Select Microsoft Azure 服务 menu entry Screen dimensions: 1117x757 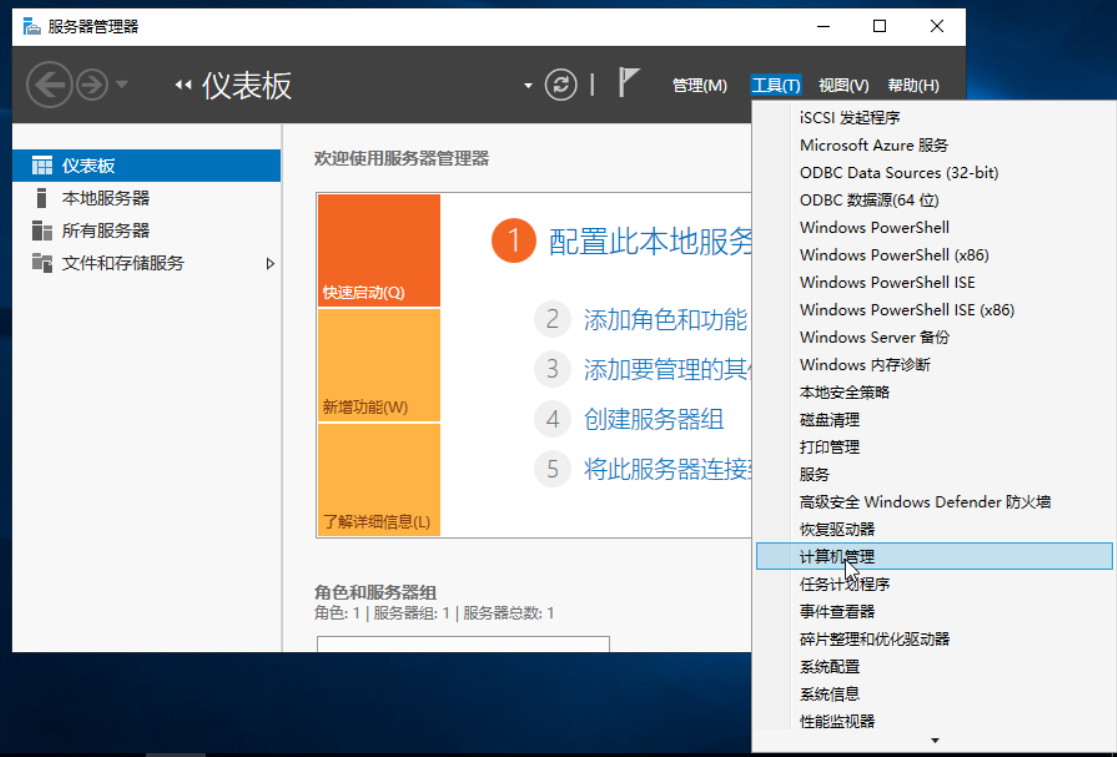click(934, 145)
